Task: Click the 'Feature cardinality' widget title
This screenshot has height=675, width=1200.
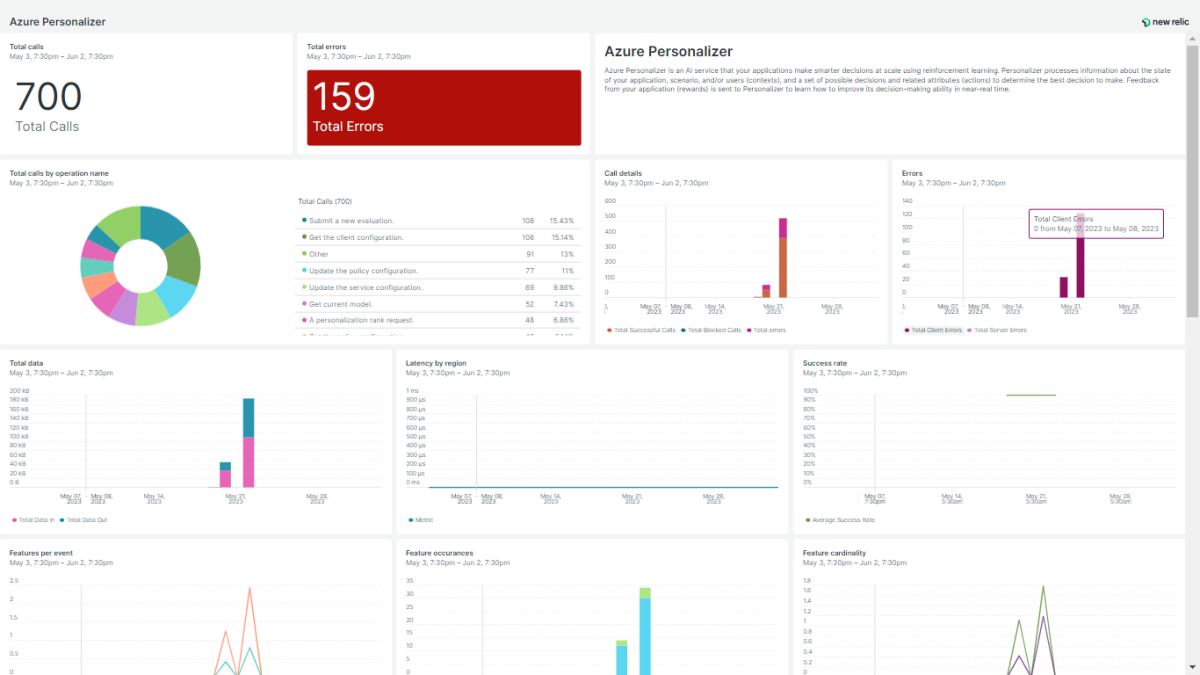Action: pos(834,552)
